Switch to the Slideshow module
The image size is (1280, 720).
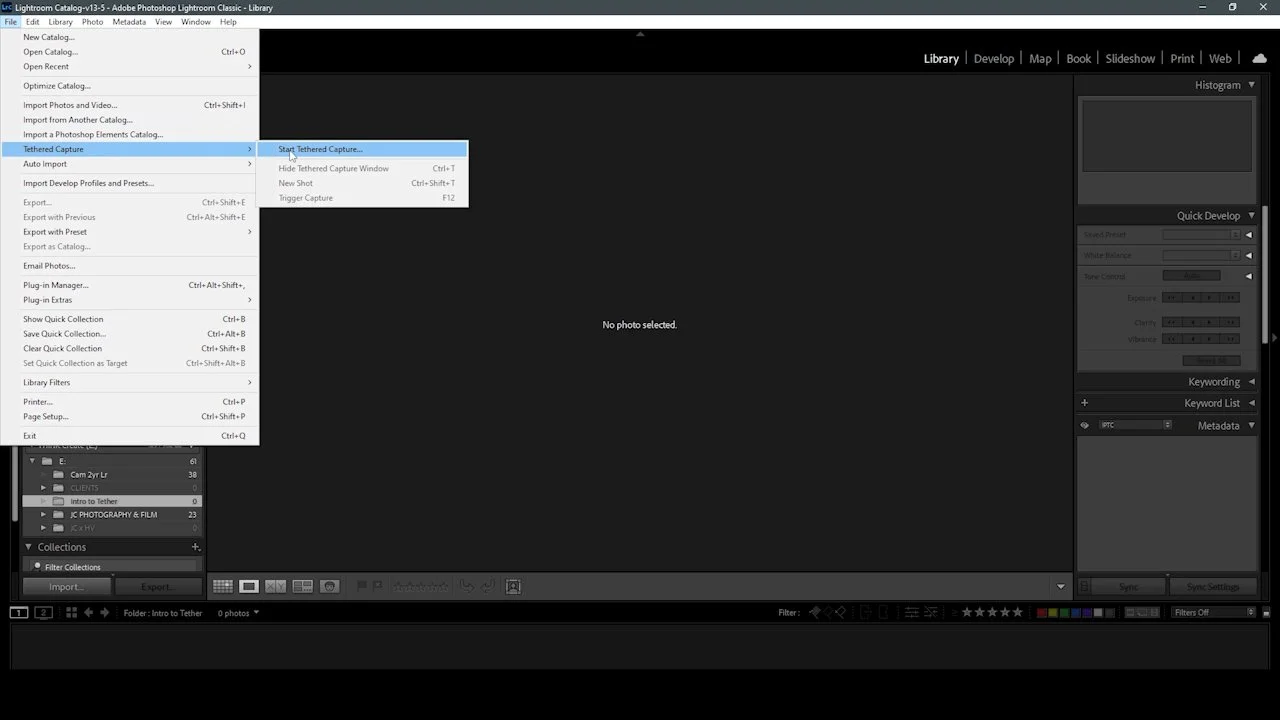pyautogui.click(x=1130, y=59)
